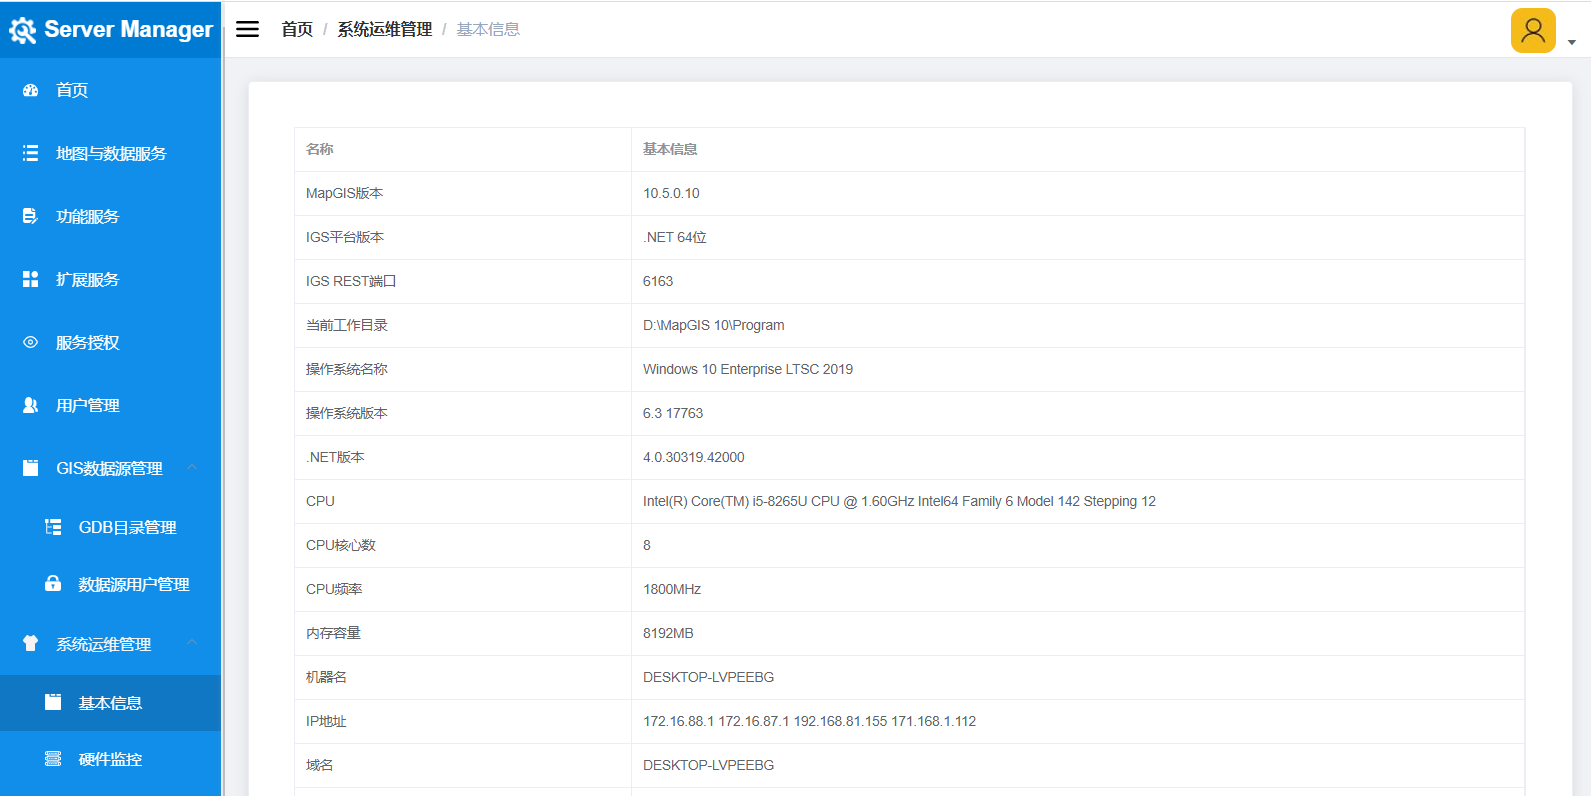Screen dimensions: 1591x796
Task: Select the 数据源用户管理 submenu entry
Action: (x=110, y=584)
